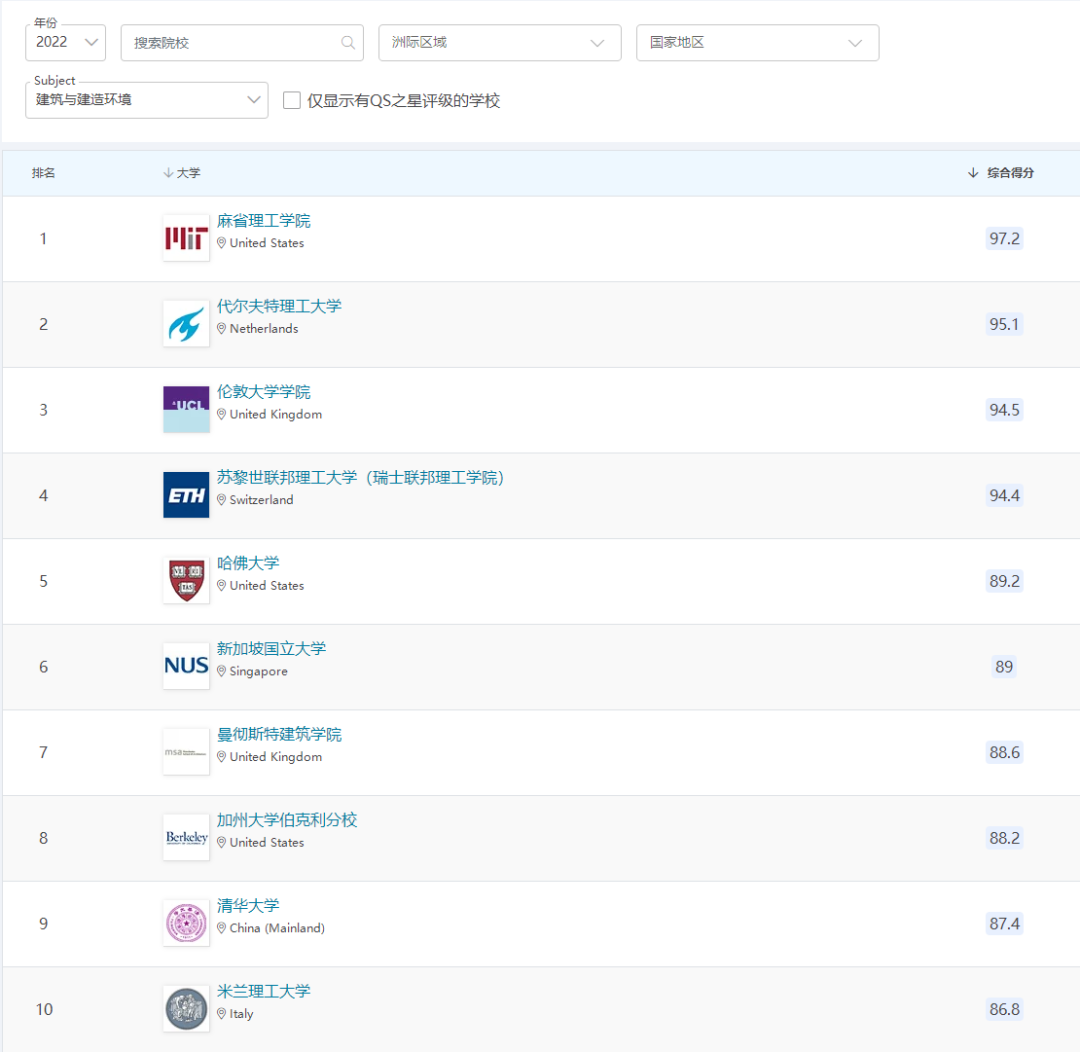Click the Italy location text
The image size is (1080, 1052).
pyautogui.click(x=241, y=1013)
